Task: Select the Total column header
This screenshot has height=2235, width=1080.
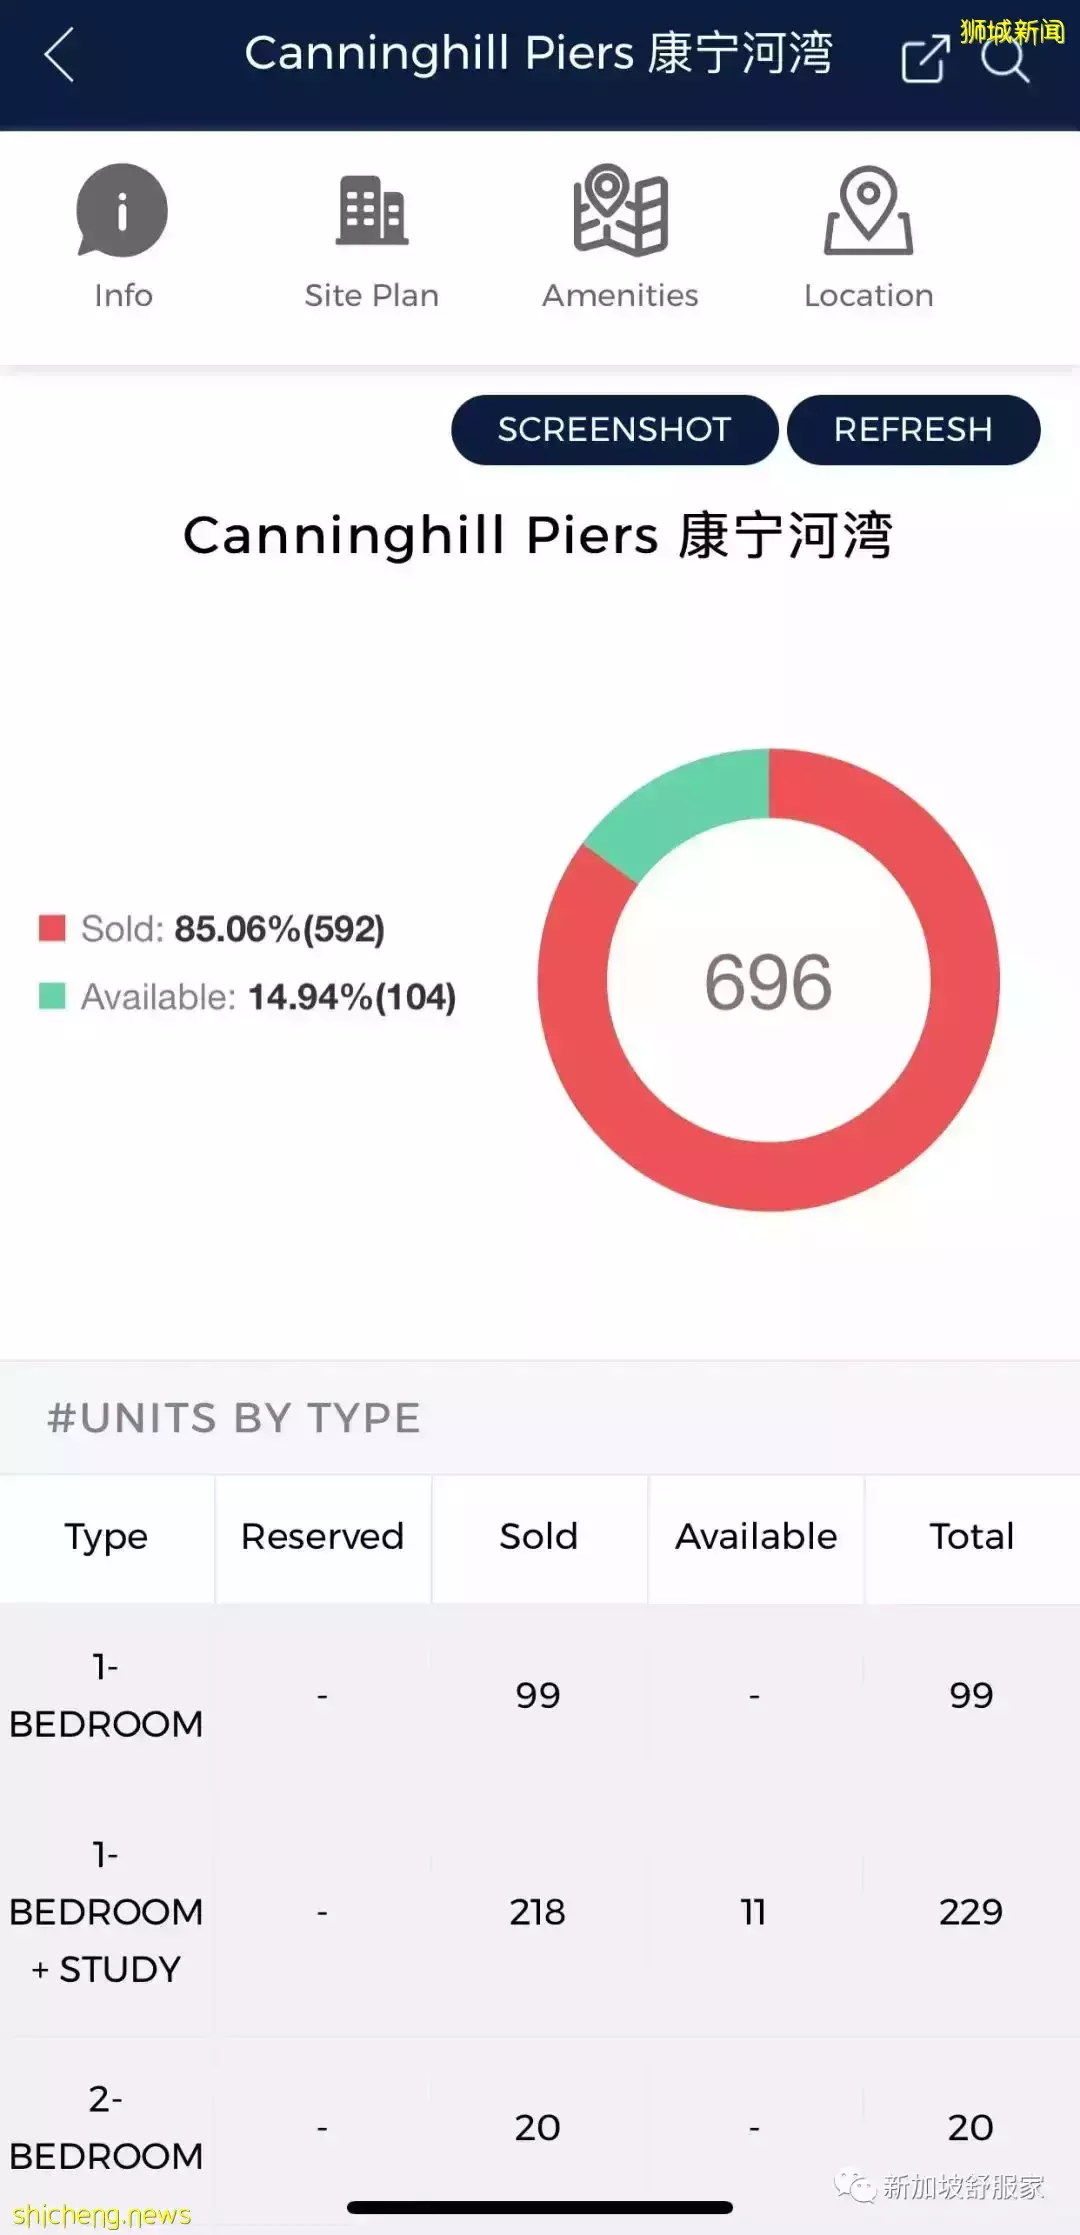Action: (x=972, y=1537)
